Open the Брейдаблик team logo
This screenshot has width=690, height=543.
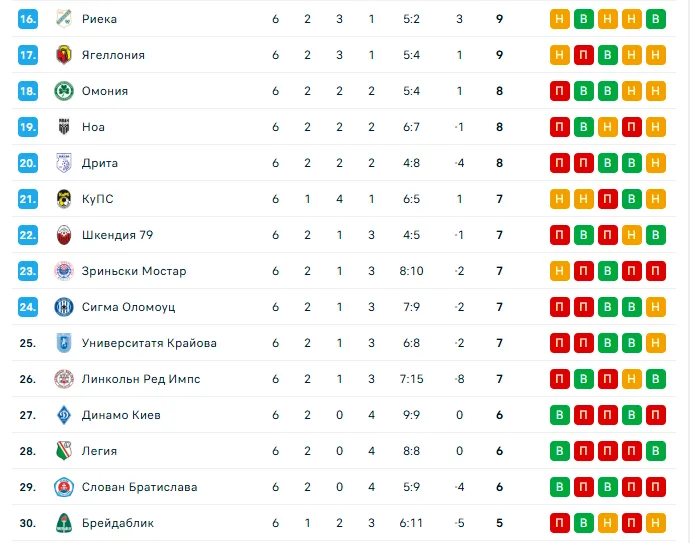tap(63, 523)
